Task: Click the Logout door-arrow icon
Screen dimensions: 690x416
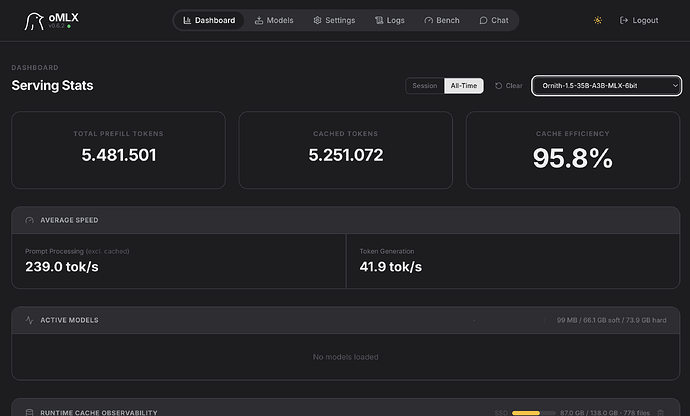Action: [x=624, y=20]
